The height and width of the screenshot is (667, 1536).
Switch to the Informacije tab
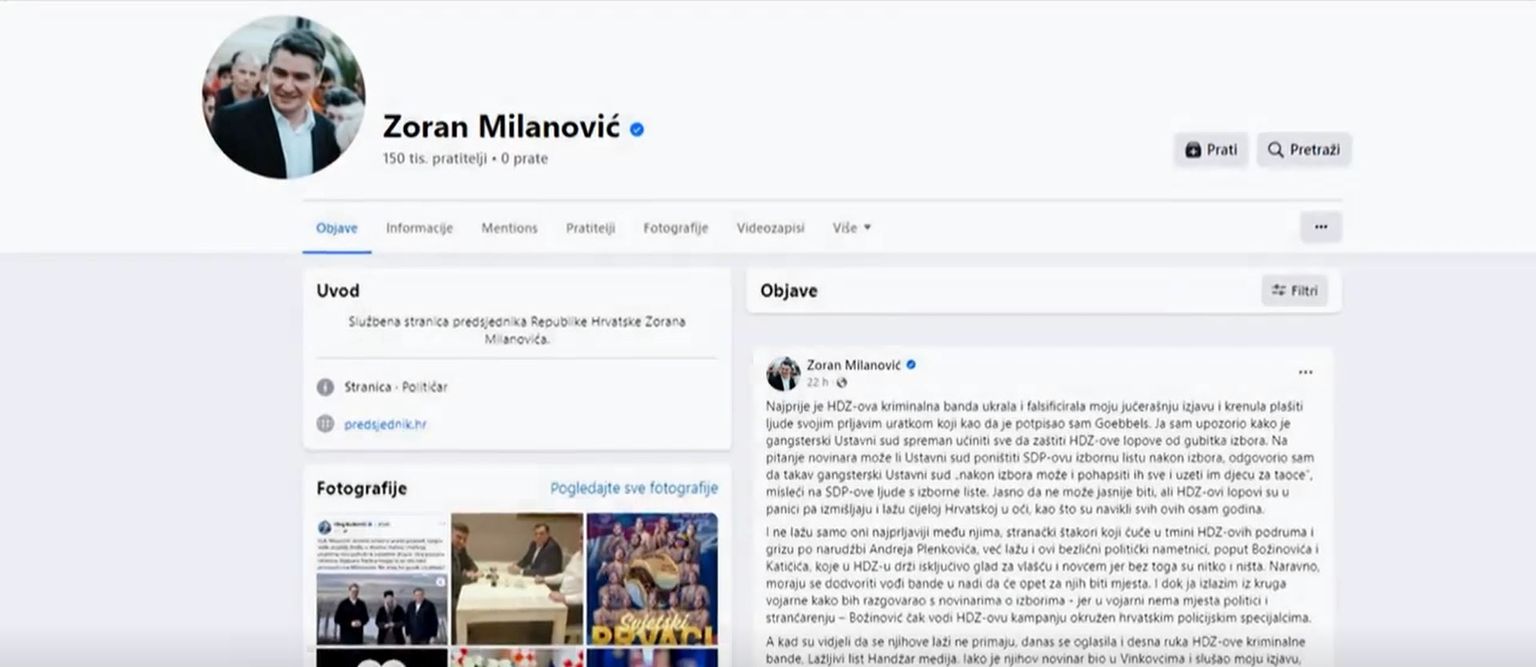click(419, 228)
